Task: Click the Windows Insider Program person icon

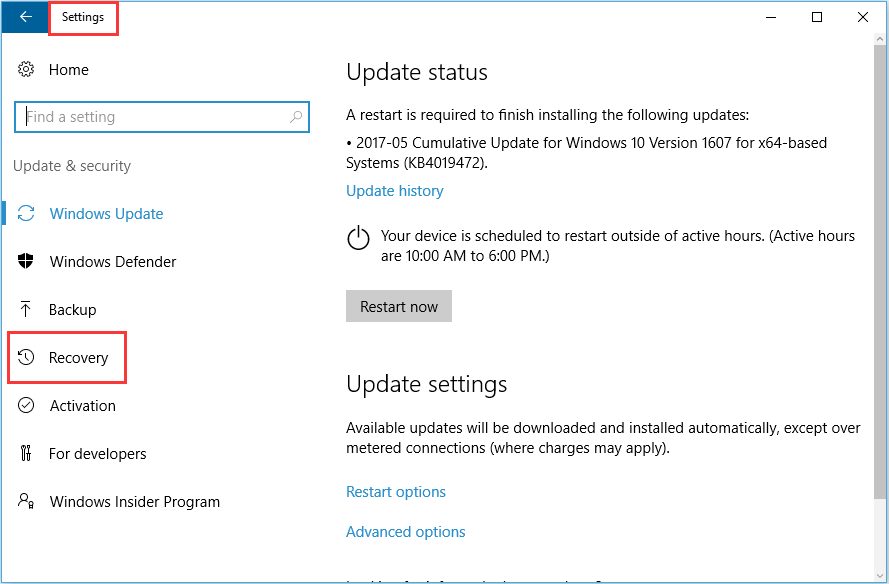Action: (x=26, y=501)
